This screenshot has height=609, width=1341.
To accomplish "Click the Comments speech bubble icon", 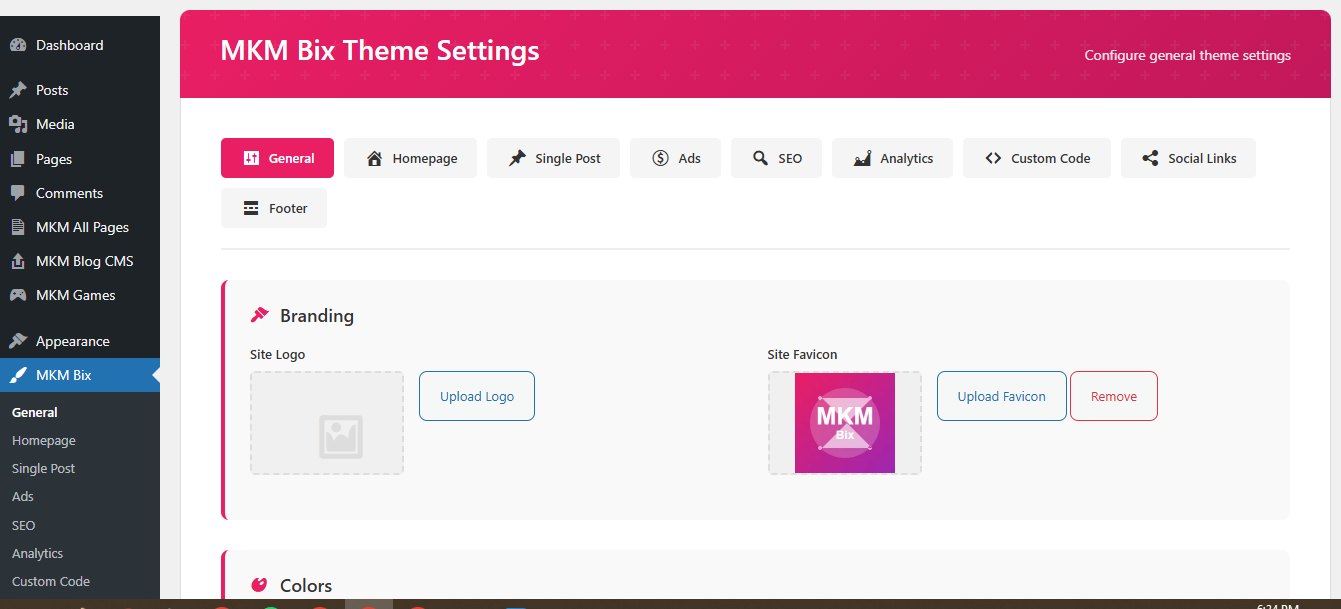I will tap(18, 193).
